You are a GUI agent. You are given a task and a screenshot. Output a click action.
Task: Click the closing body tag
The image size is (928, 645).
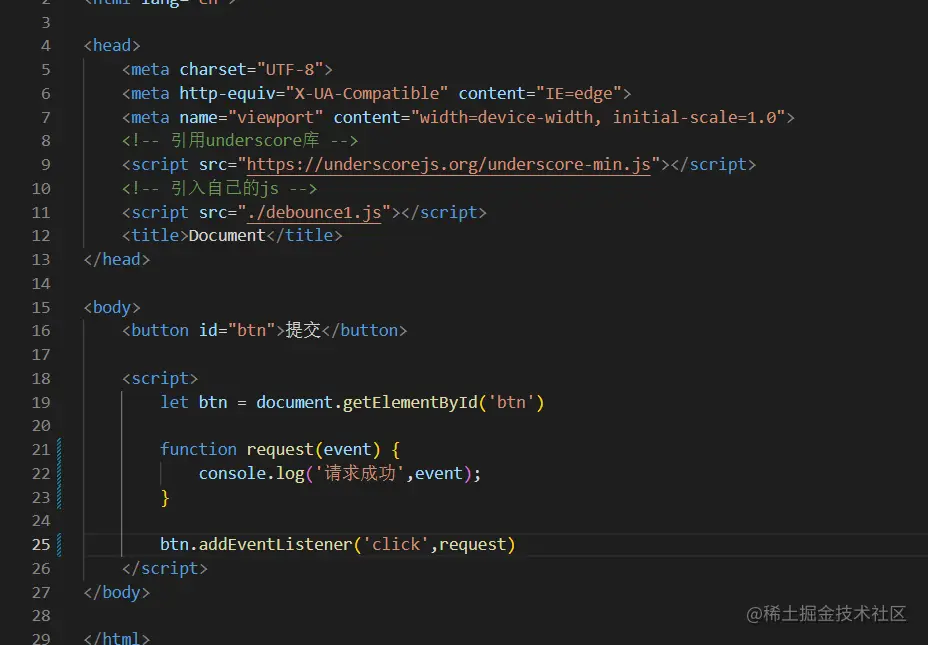(117, 592)
